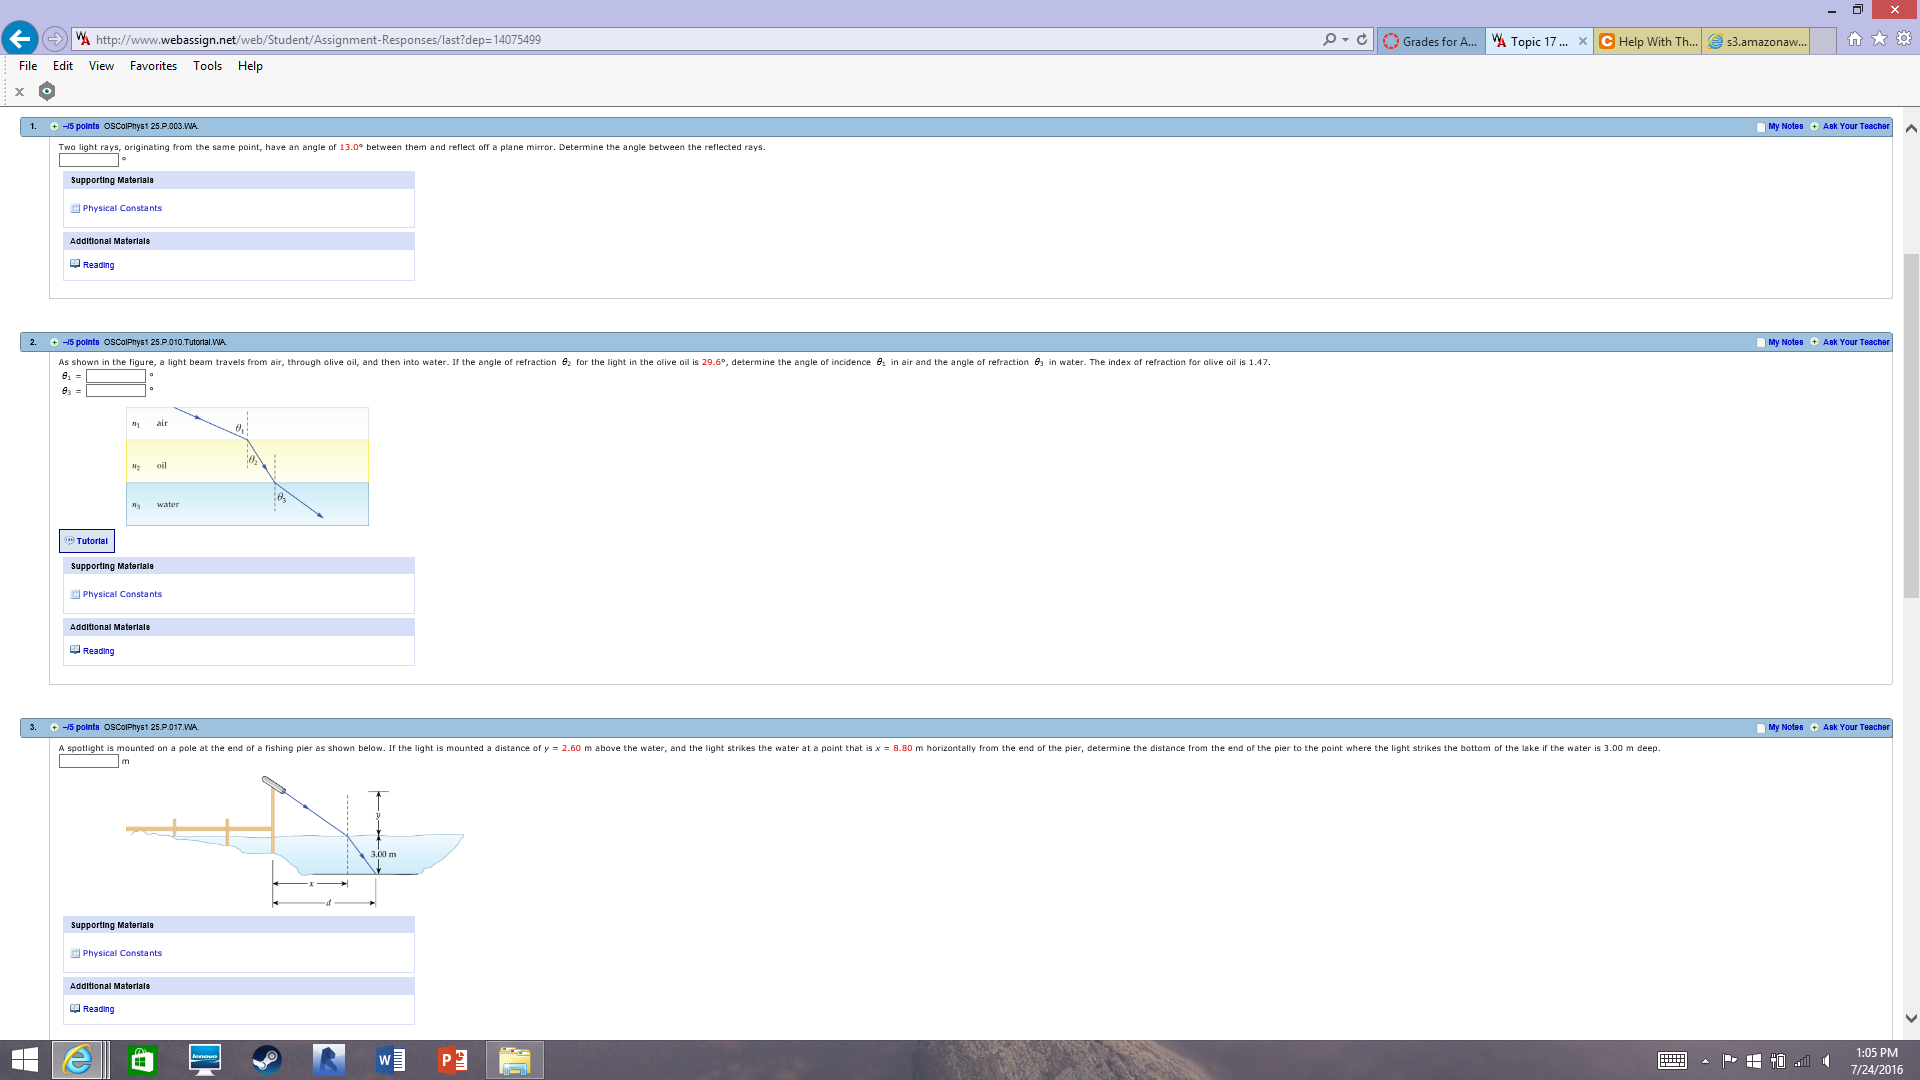The height and width of the screenshot is (1080, 1920).
Task: Click the IE home icon
Action: [1855, 39]
